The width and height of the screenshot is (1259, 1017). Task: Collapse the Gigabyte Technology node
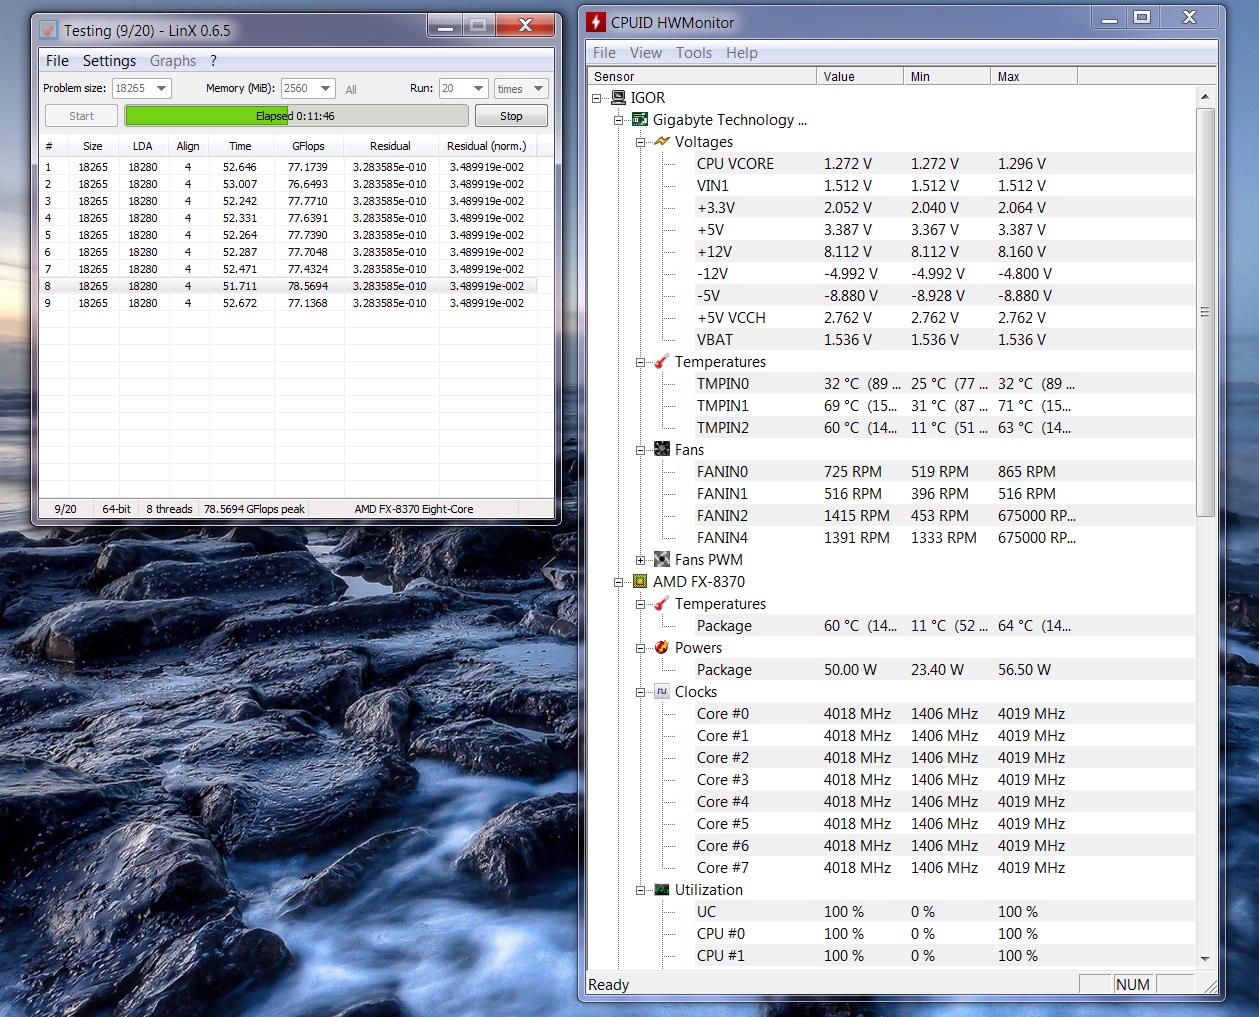619,120
